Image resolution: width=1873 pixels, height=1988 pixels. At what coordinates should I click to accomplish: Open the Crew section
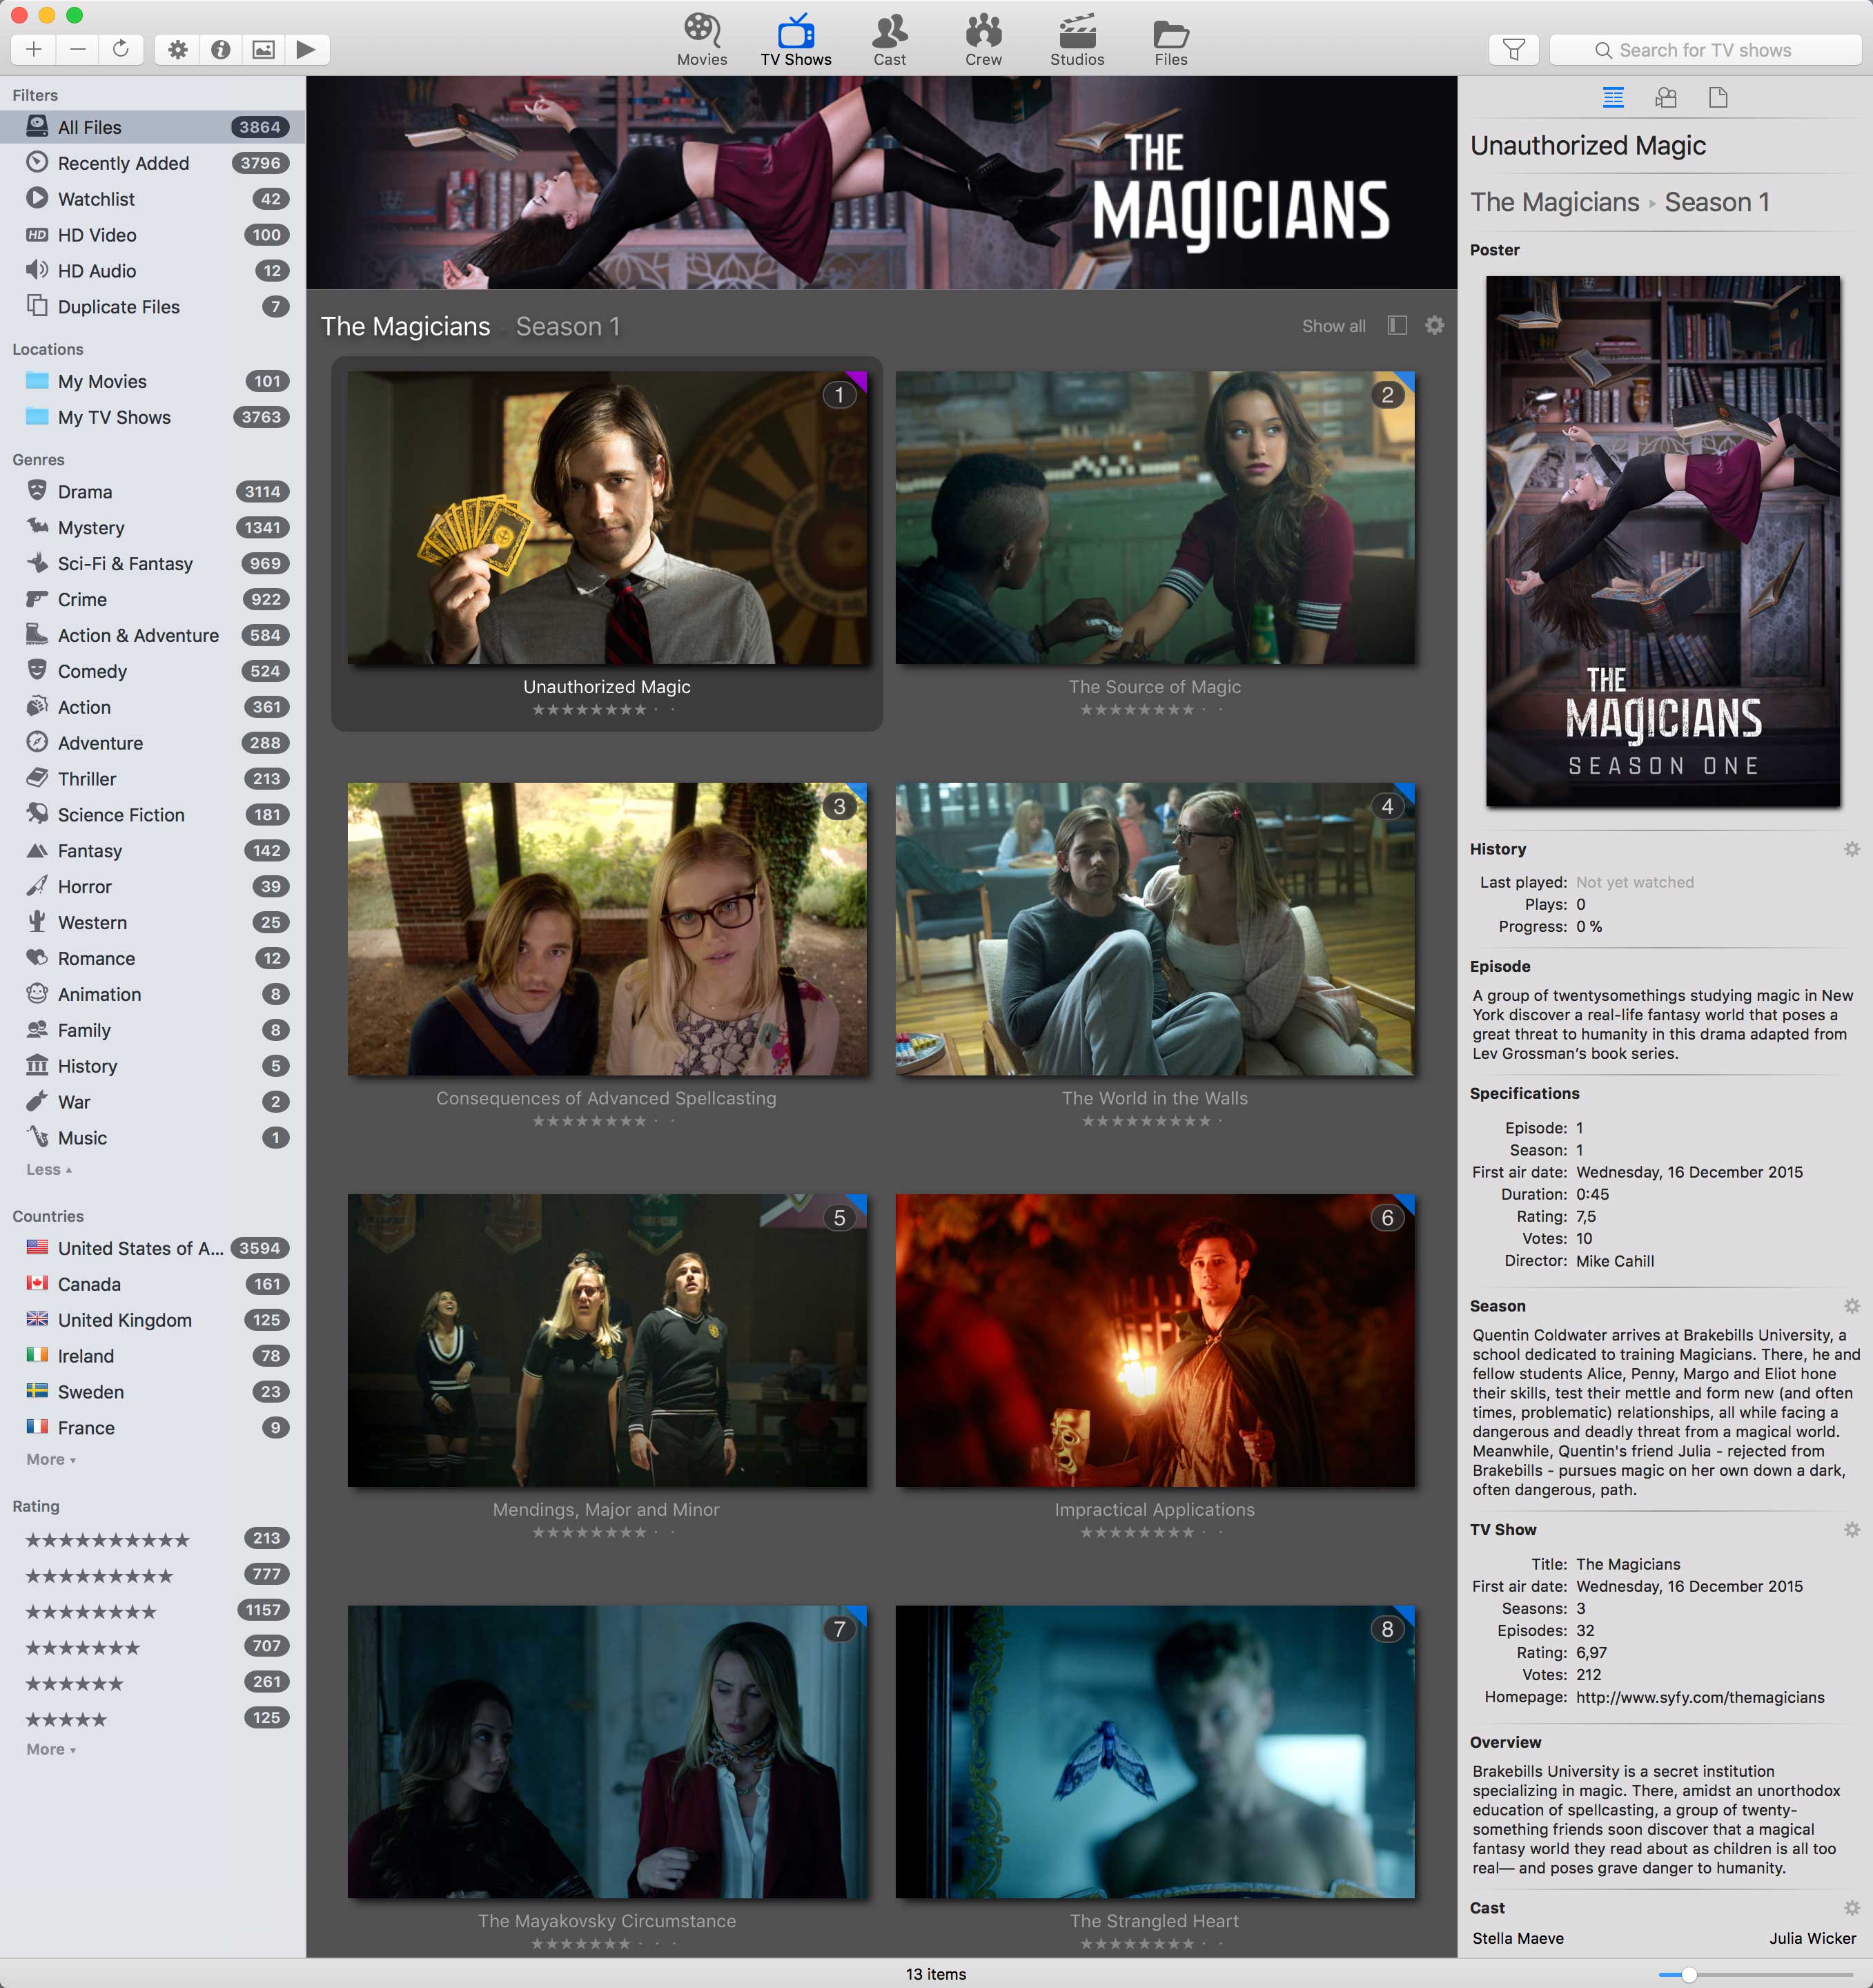click(983, 40)
